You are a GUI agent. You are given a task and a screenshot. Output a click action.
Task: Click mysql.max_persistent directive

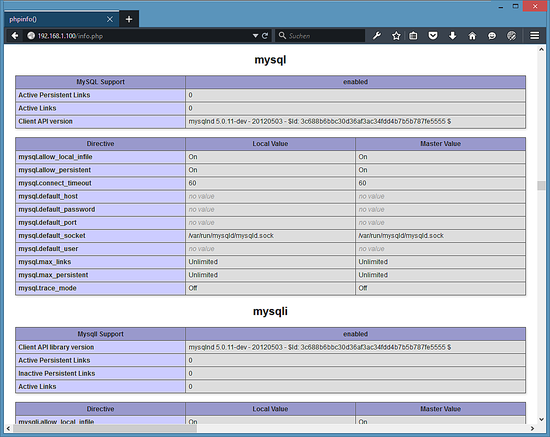[x=53, y=275]
